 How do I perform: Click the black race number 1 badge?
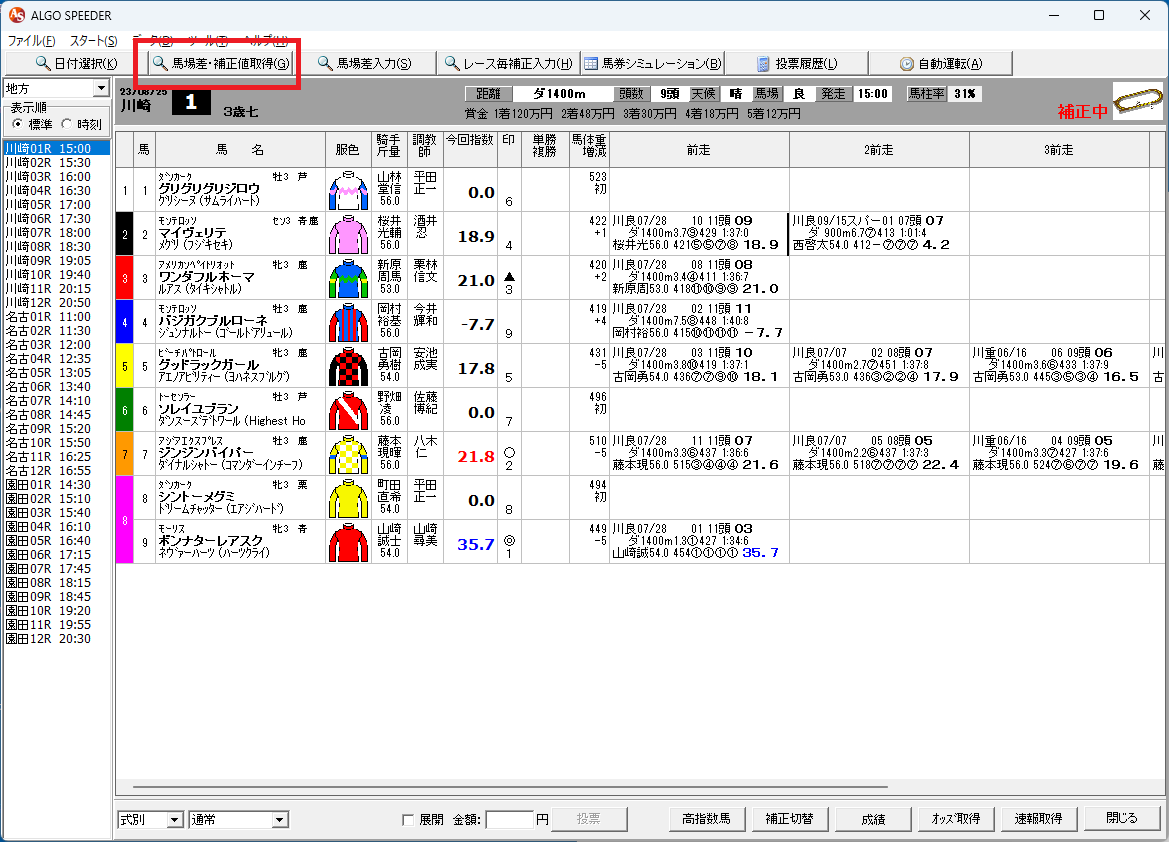191,101
